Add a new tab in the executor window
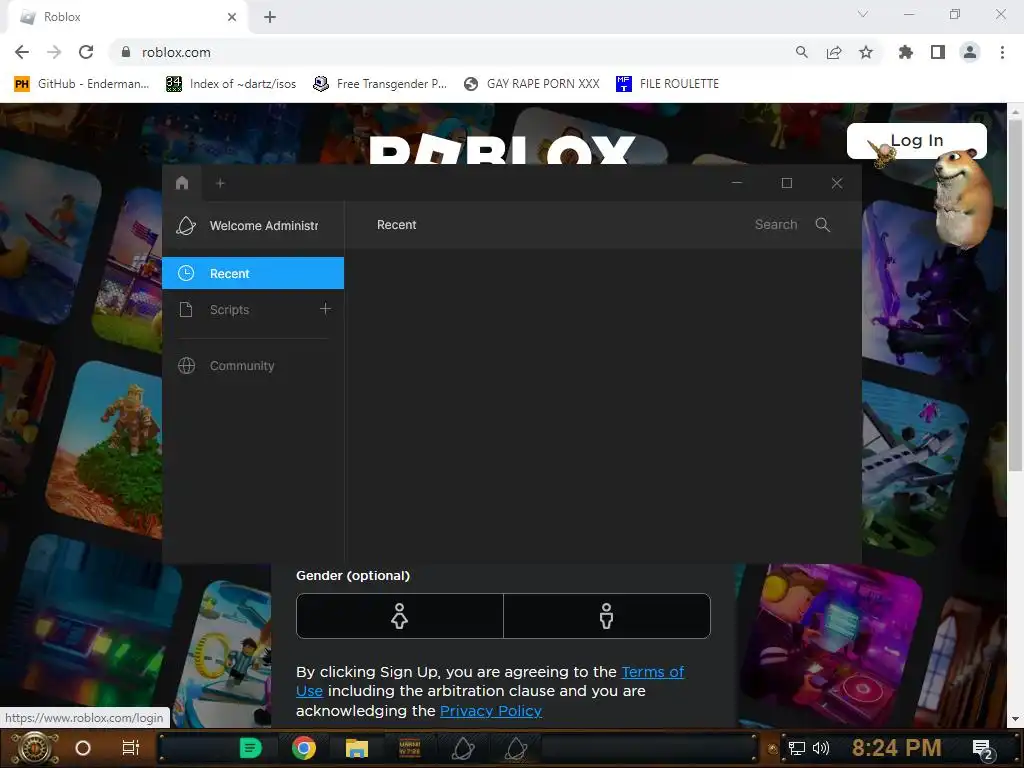This screenshot has height=768, width=1024. point(220,184)
